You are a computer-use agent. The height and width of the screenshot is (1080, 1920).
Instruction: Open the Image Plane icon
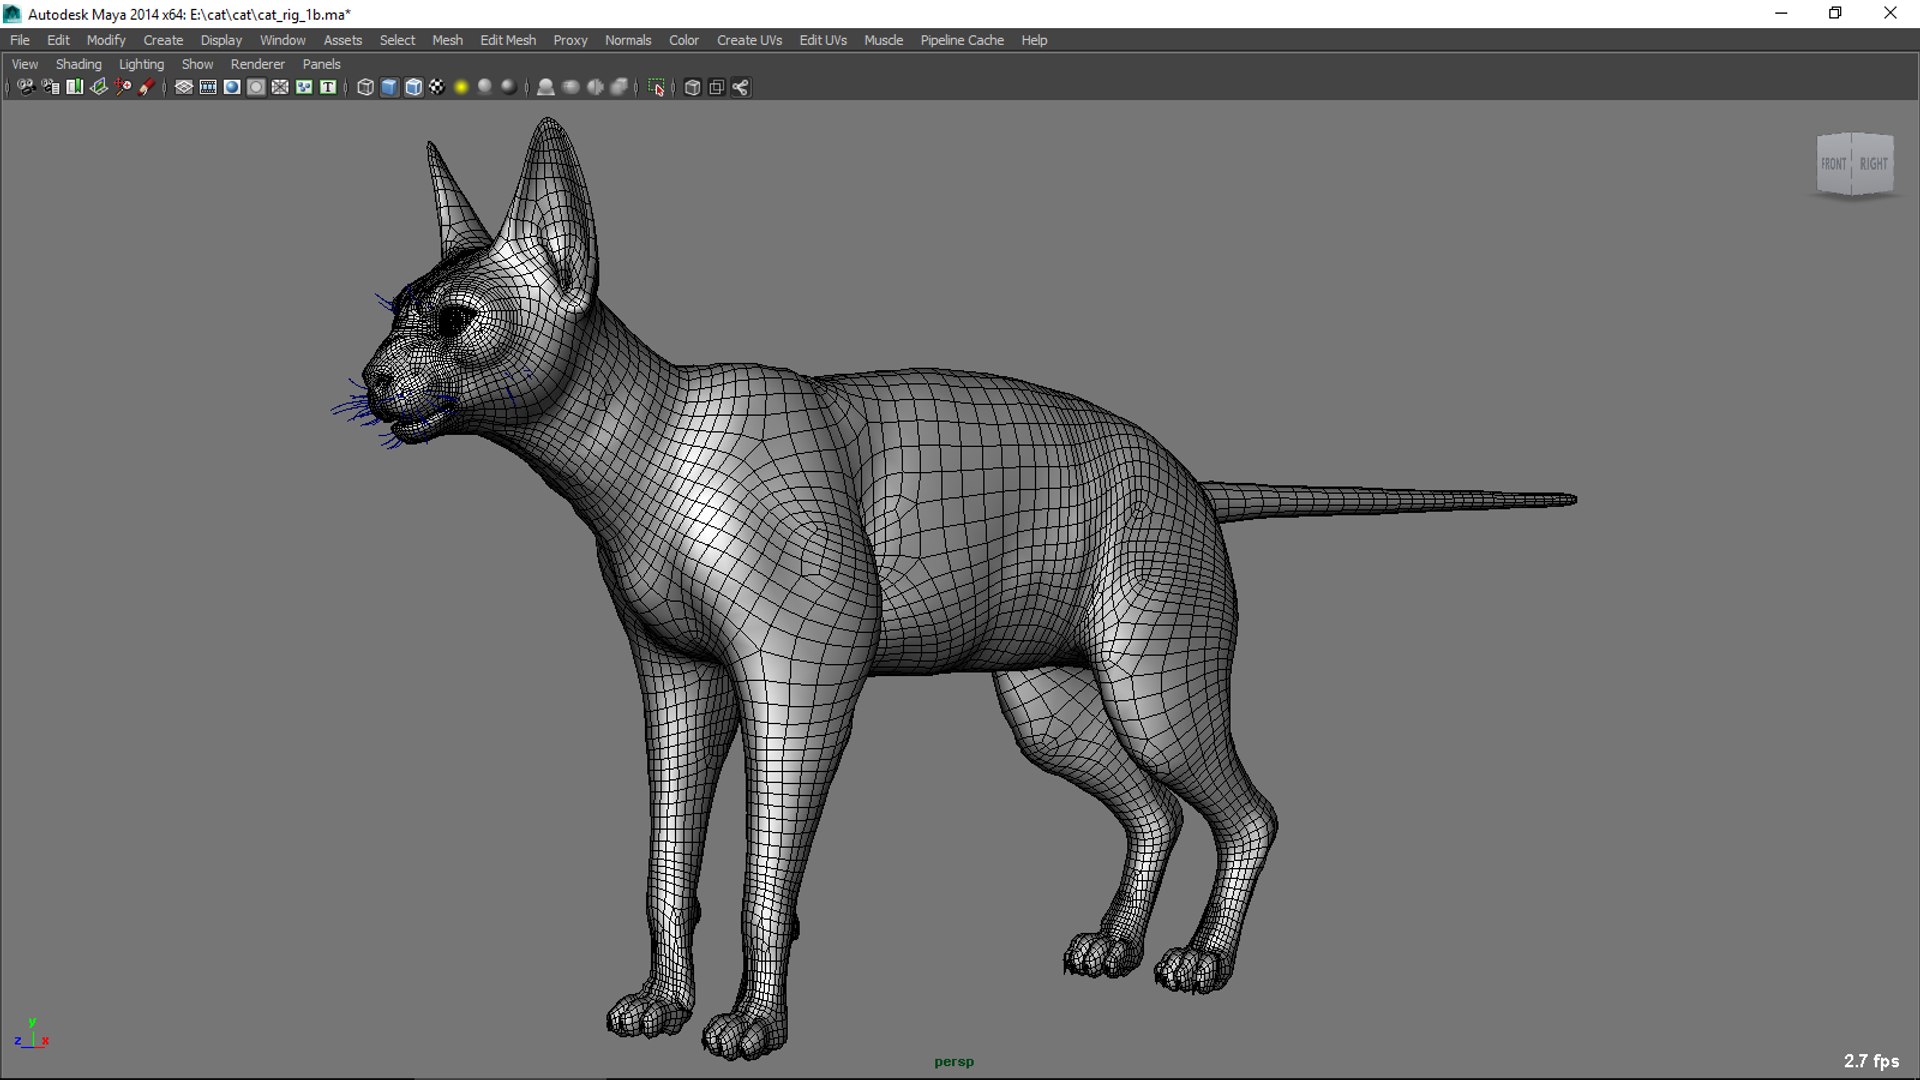coord(98,87)
